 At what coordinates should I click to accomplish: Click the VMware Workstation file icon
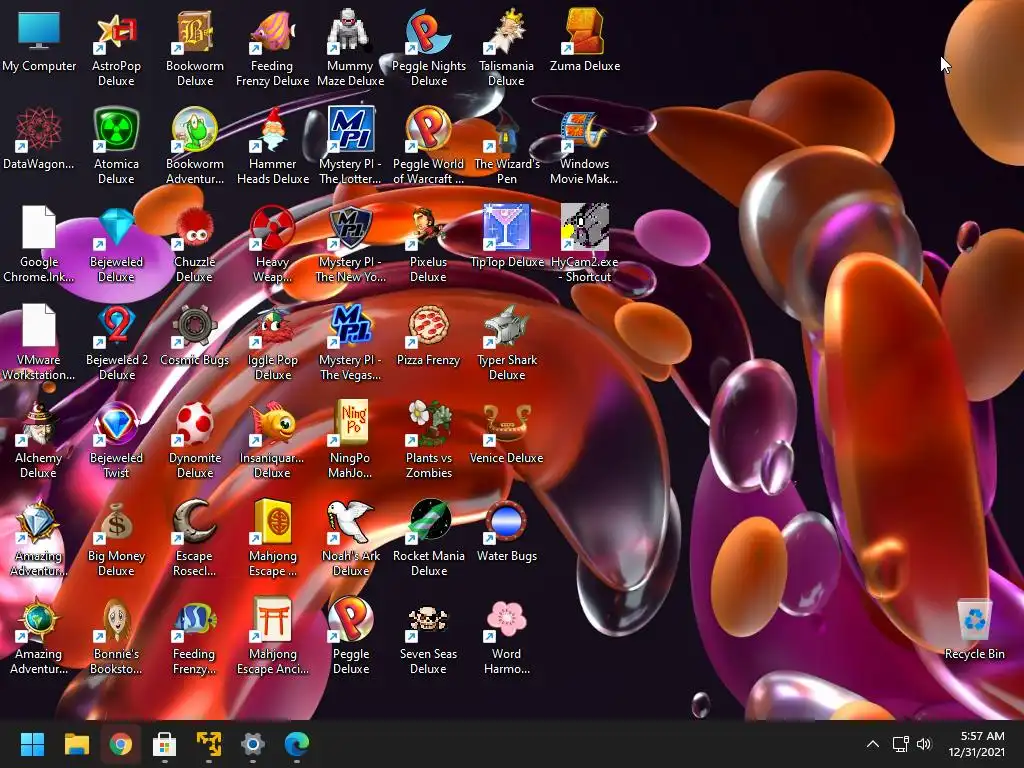coord(39,325)
